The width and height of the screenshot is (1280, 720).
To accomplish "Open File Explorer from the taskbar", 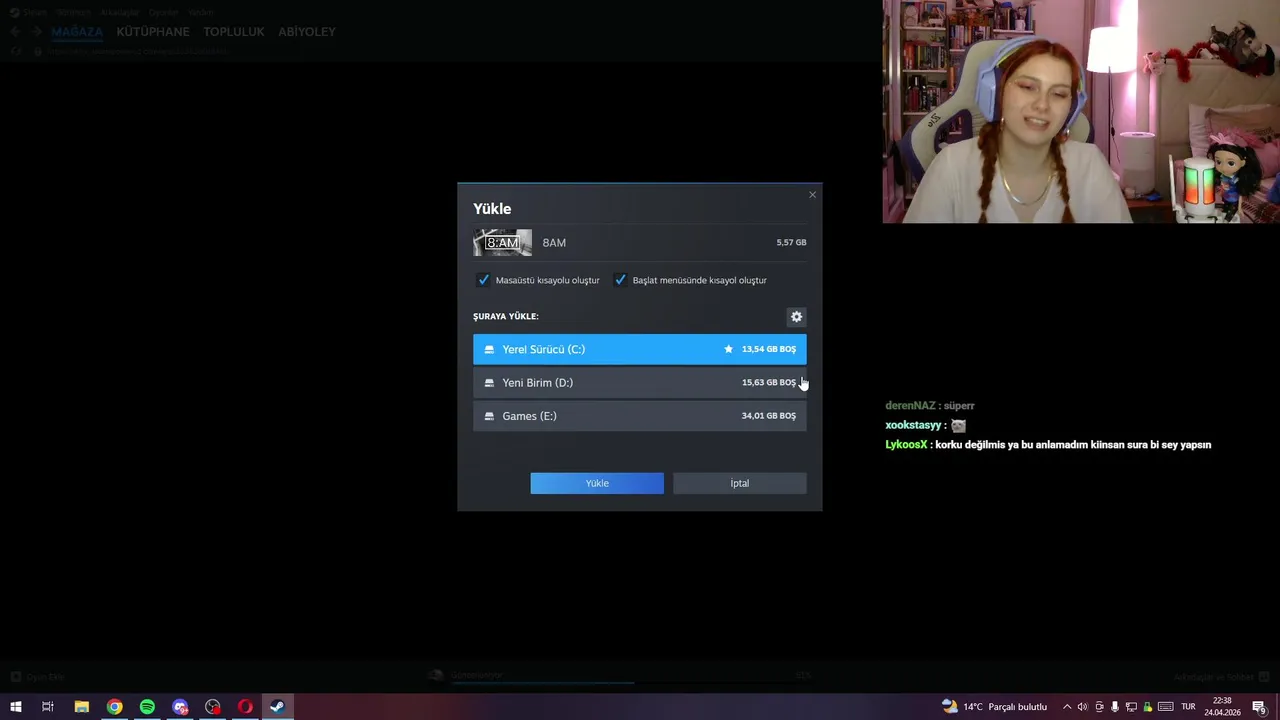I will pyautogui.click(x=82, y=707).
